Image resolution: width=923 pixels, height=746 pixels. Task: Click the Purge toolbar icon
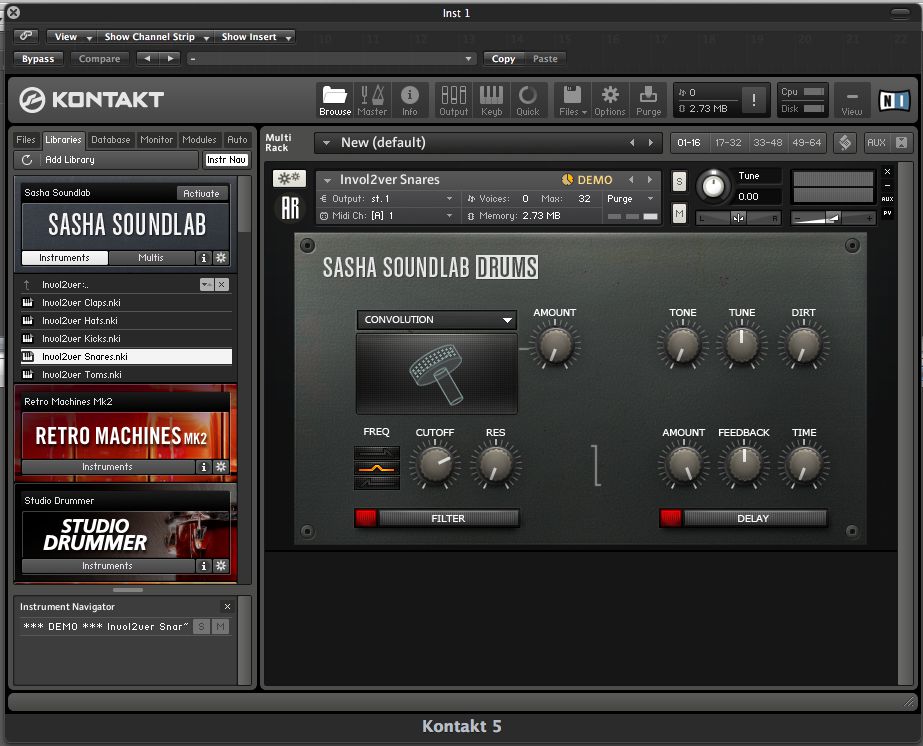[648, 100]
